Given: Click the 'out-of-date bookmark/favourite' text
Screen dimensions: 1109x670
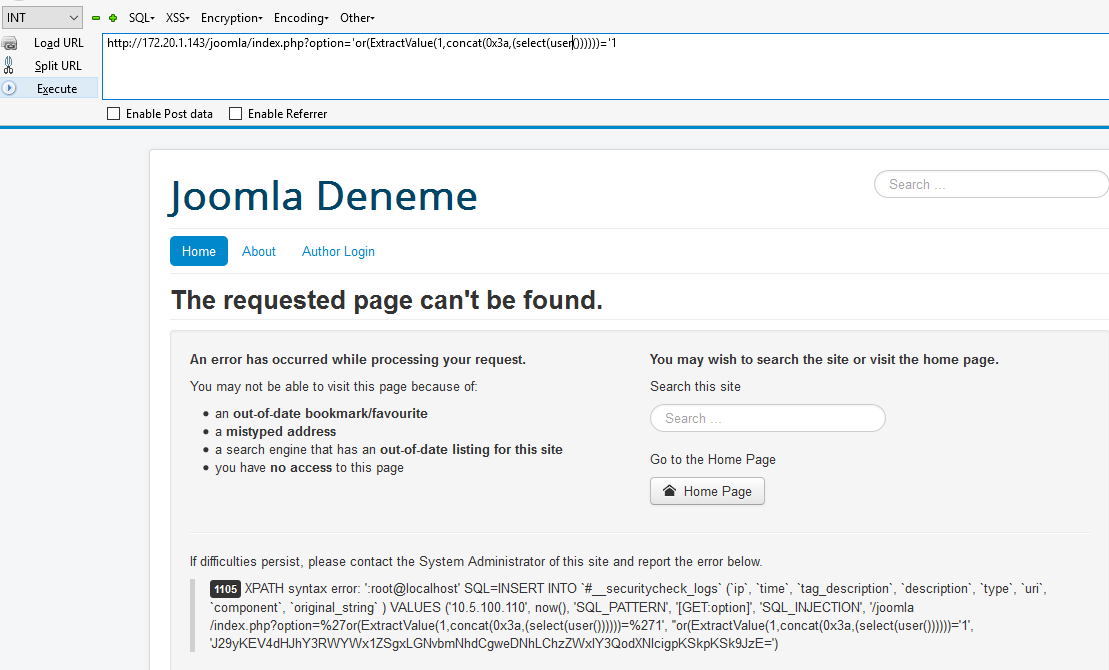Looking at the screenshot, I should click(x=330, y=413).
